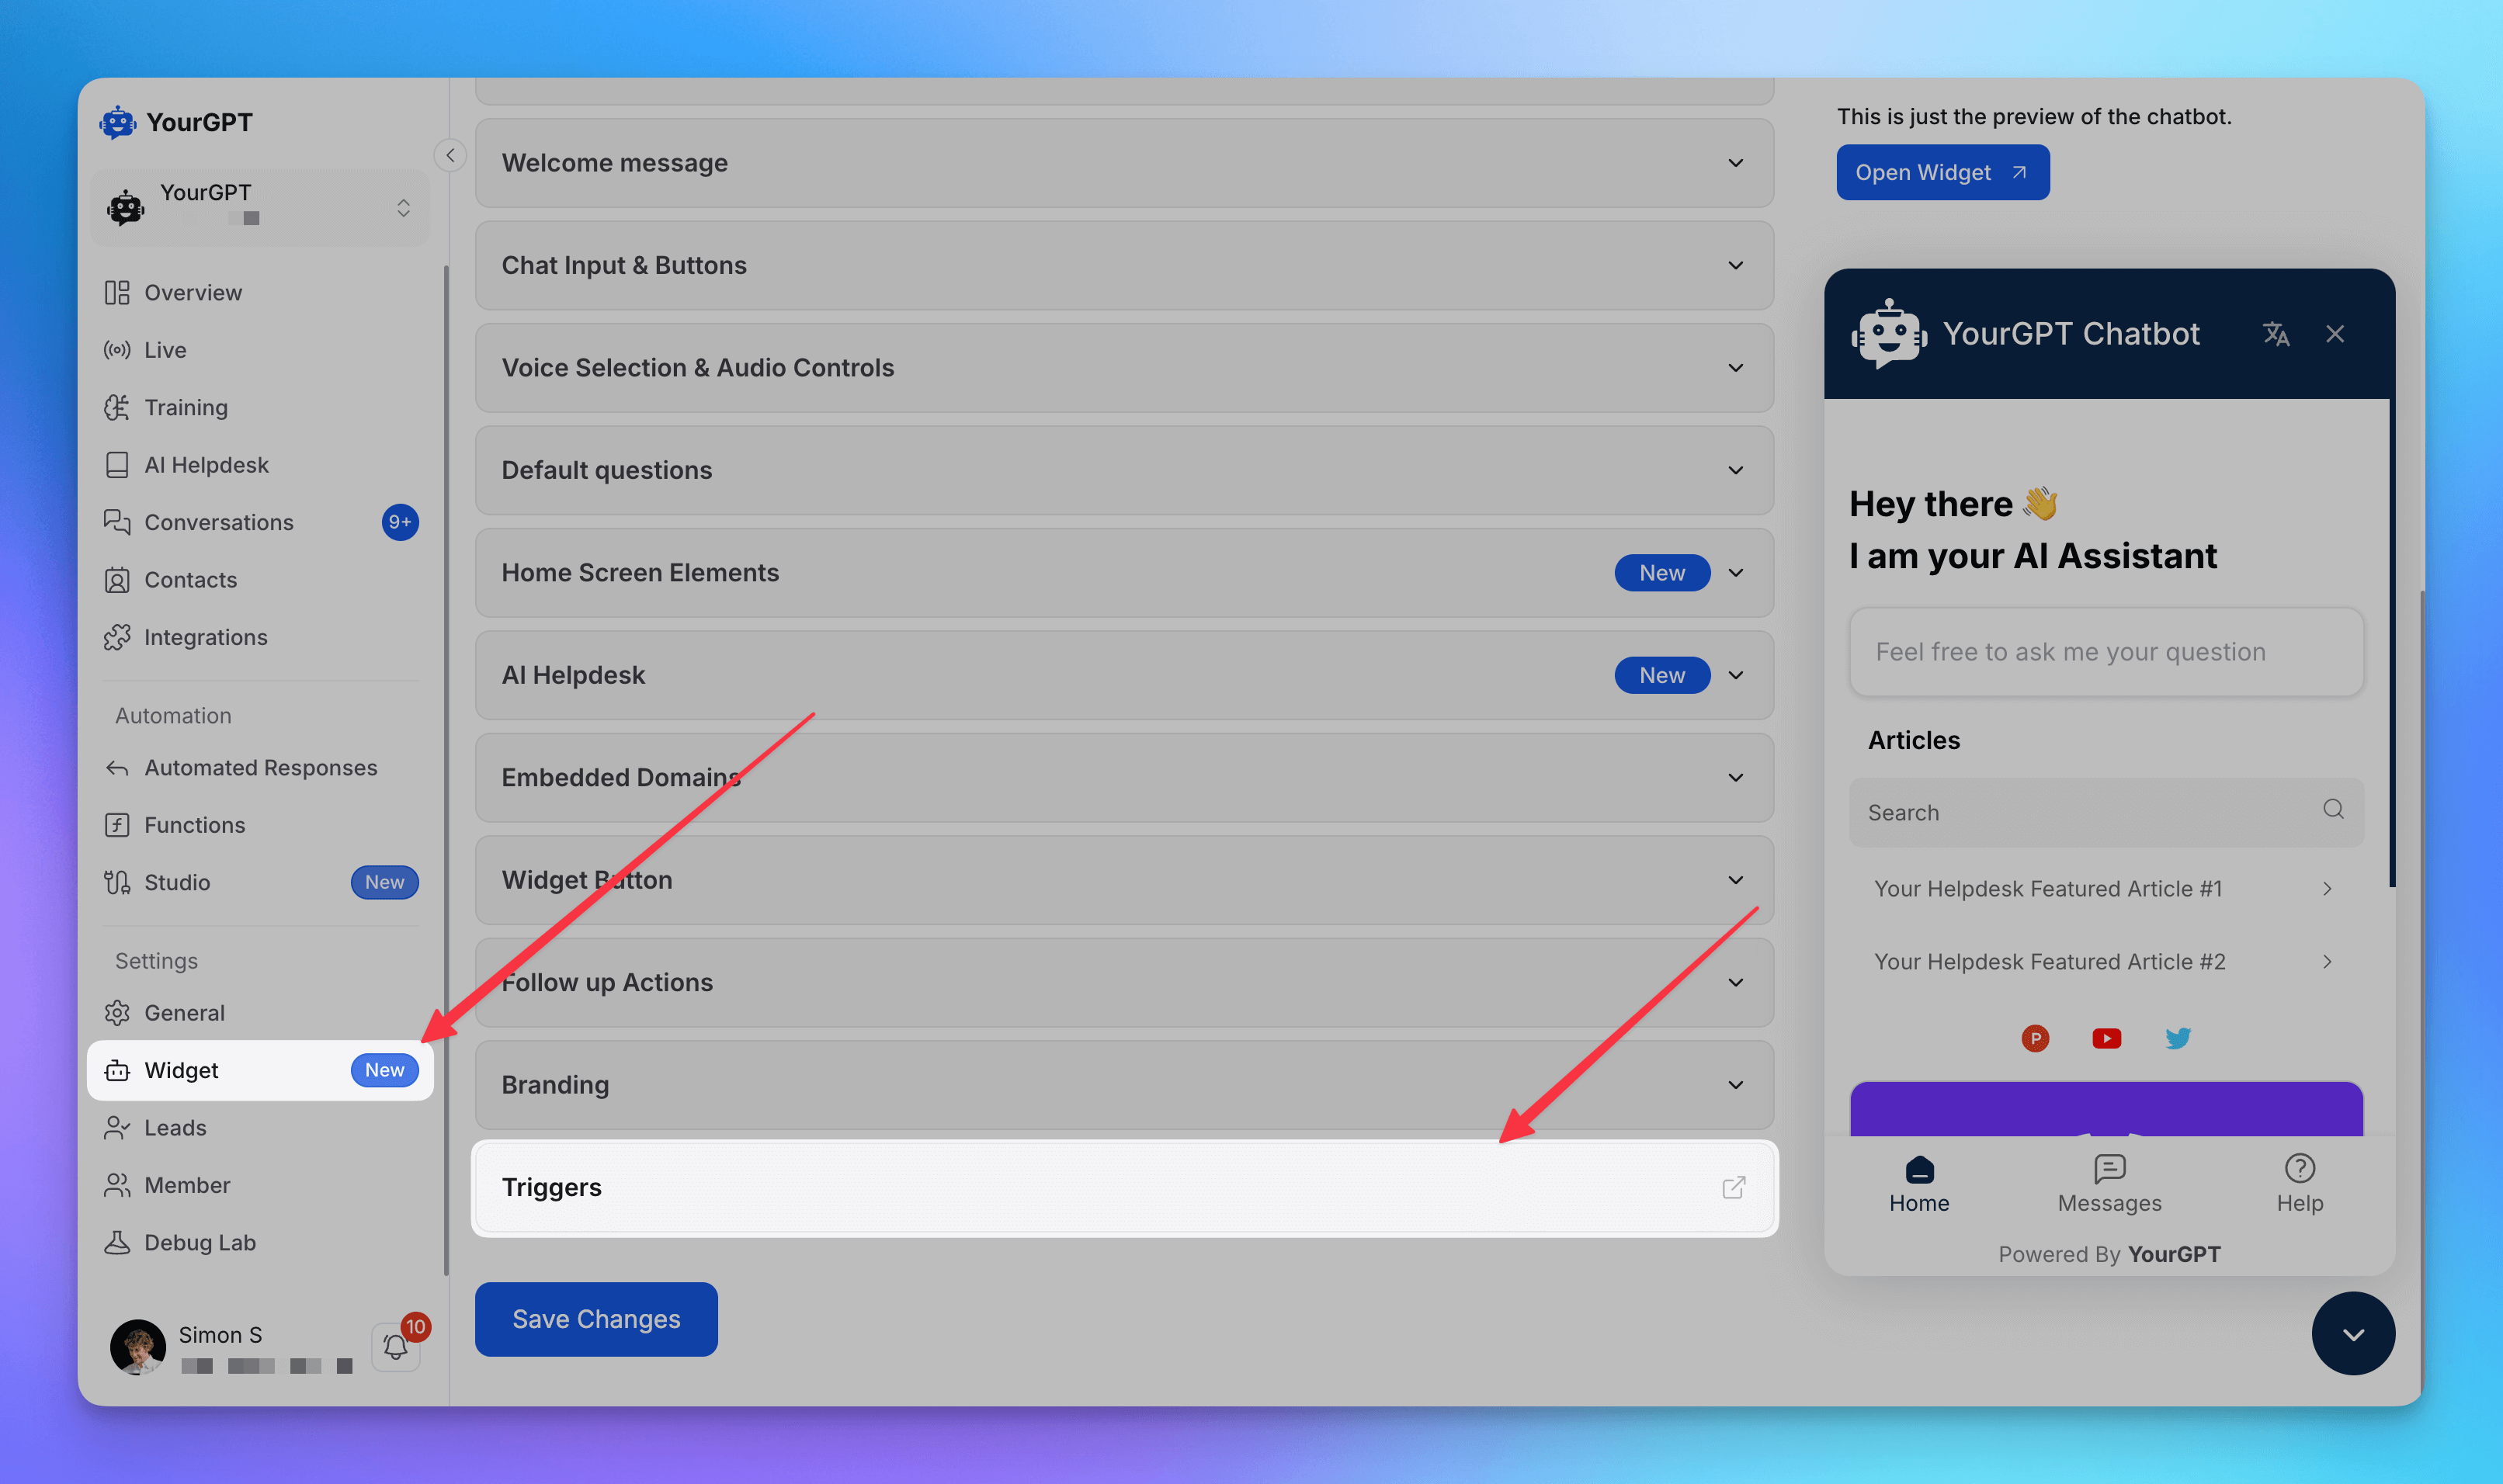The image size is (2503, 1484).
Task: Click the Widget New badge in sidebar
Action: tap(384, 1070)
